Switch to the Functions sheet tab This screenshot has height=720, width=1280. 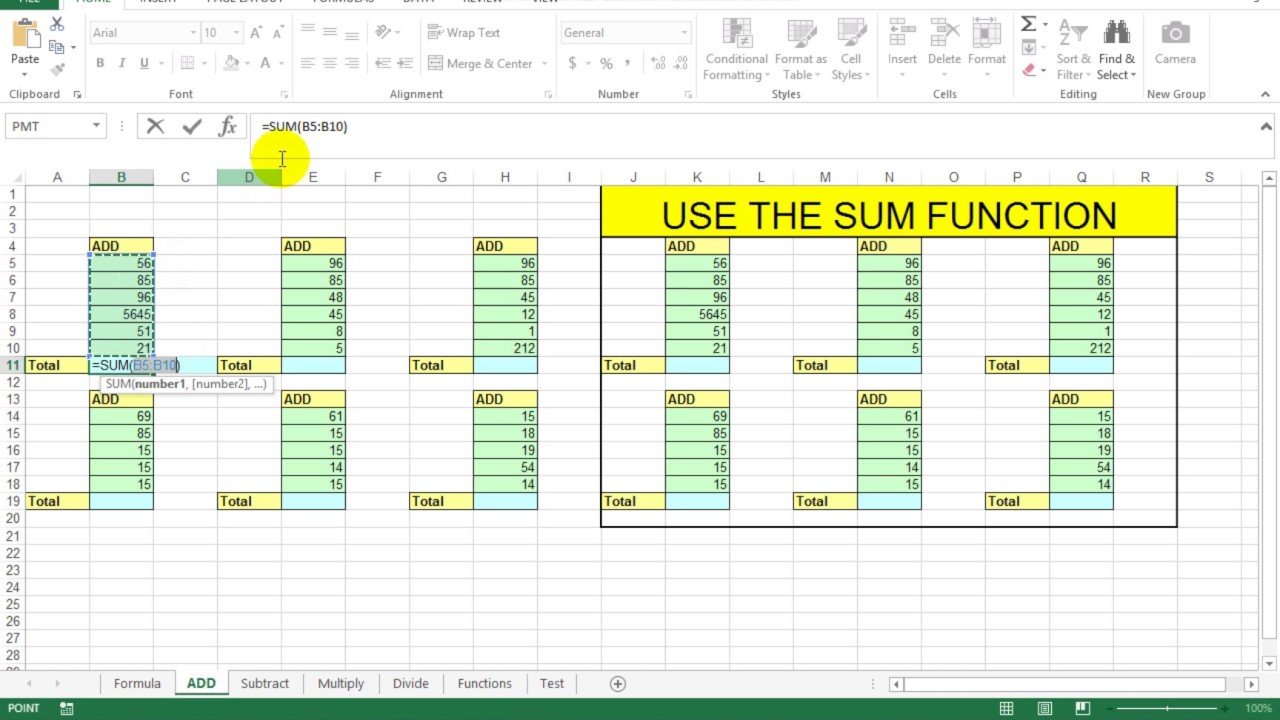484,684
